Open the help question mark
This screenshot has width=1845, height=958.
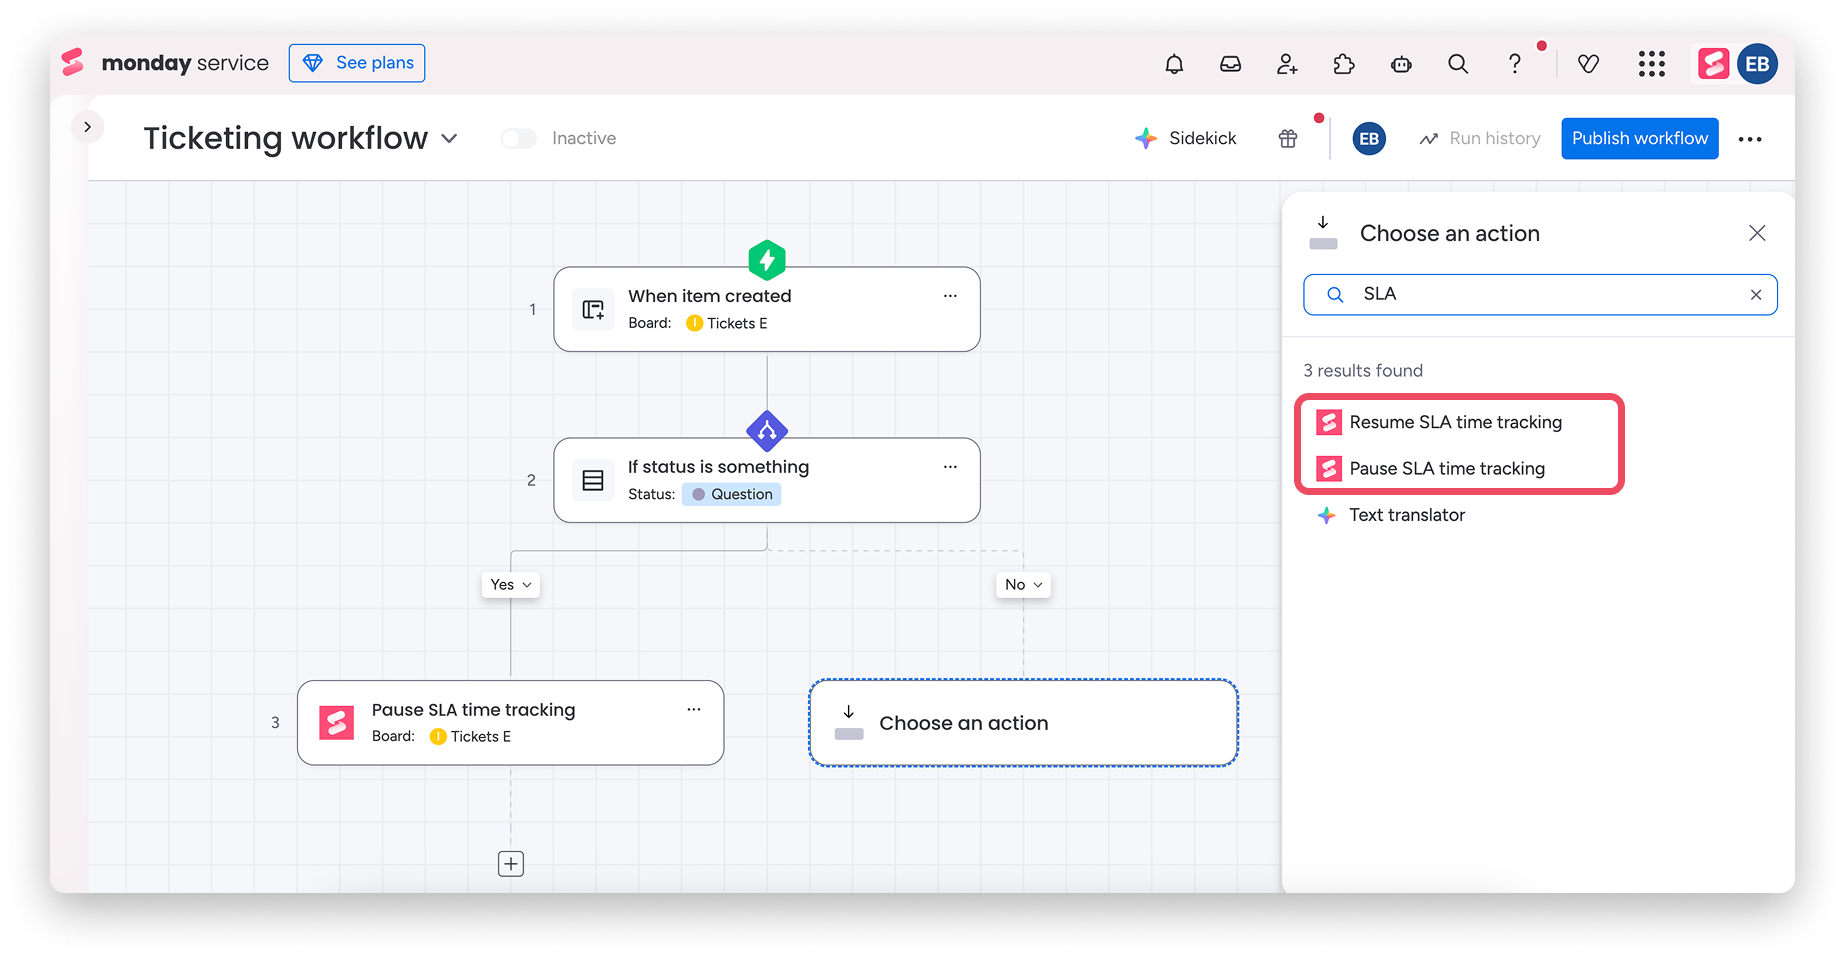point(1515,64)
